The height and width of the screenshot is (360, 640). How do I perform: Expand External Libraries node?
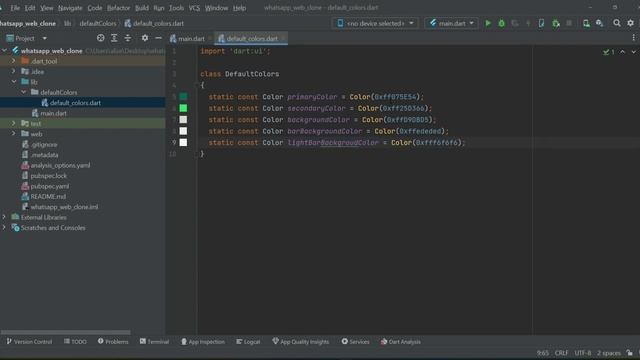click(x=4, y=217)
